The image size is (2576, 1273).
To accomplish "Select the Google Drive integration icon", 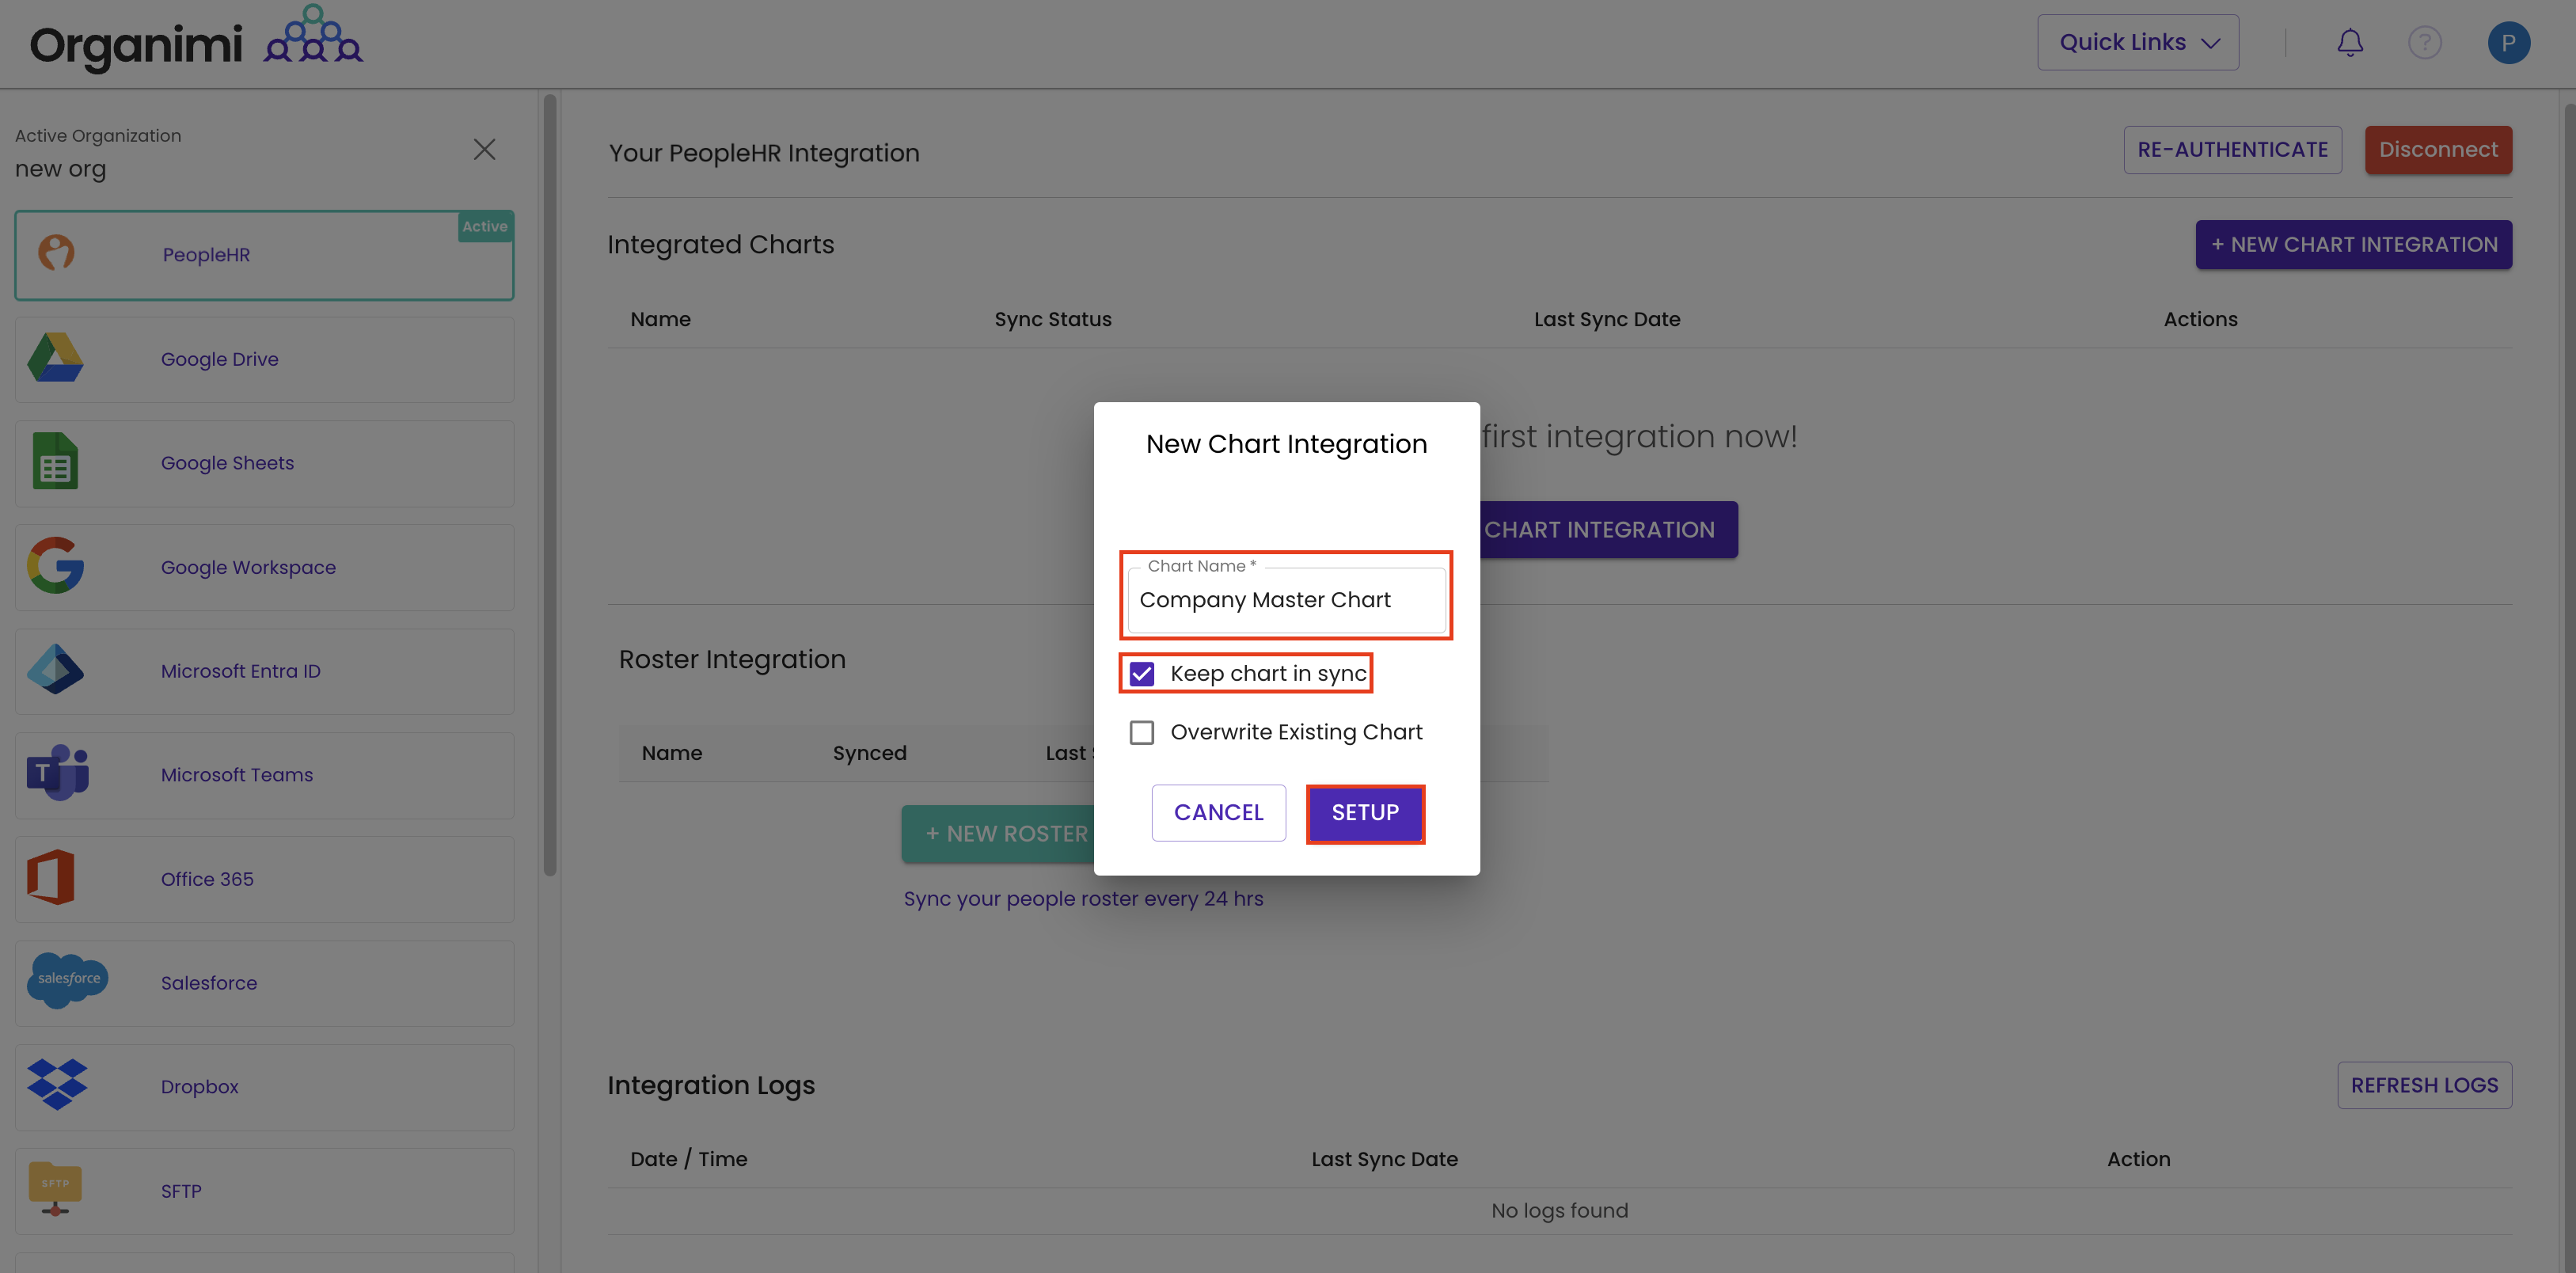I will [x=56, y=358].
